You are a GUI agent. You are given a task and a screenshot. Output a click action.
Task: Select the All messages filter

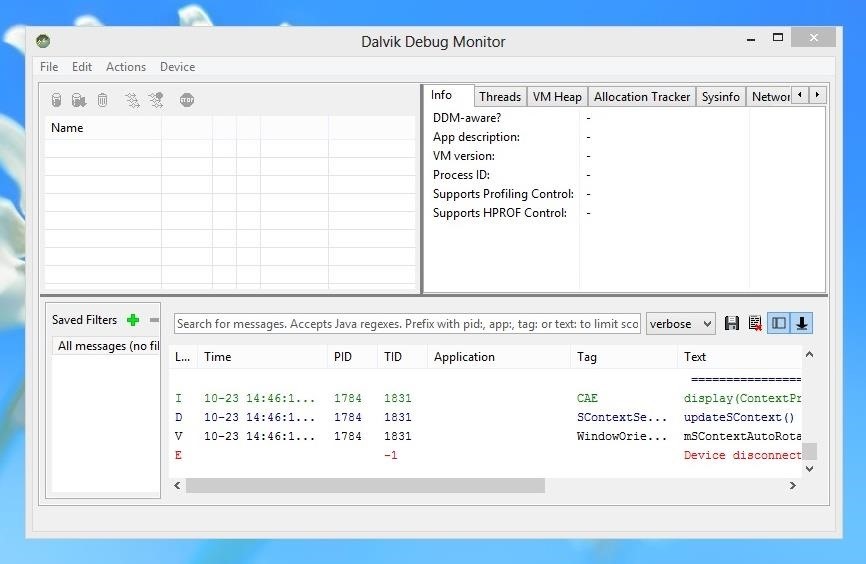(x=107, y=346)
